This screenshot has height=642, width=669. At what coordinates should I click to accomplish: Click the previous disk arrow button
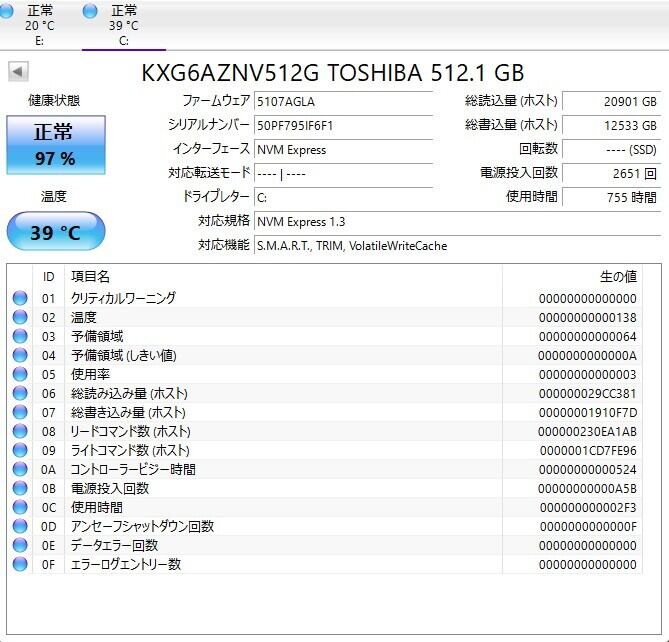pos(18,72)
